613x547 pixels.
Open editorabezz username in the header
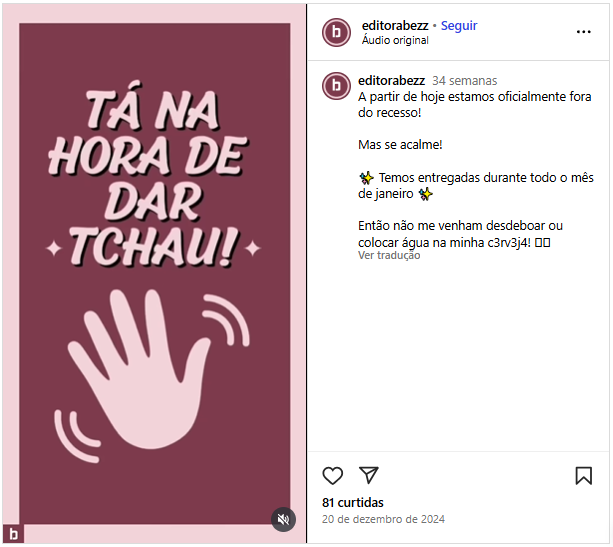pos(395,25)
